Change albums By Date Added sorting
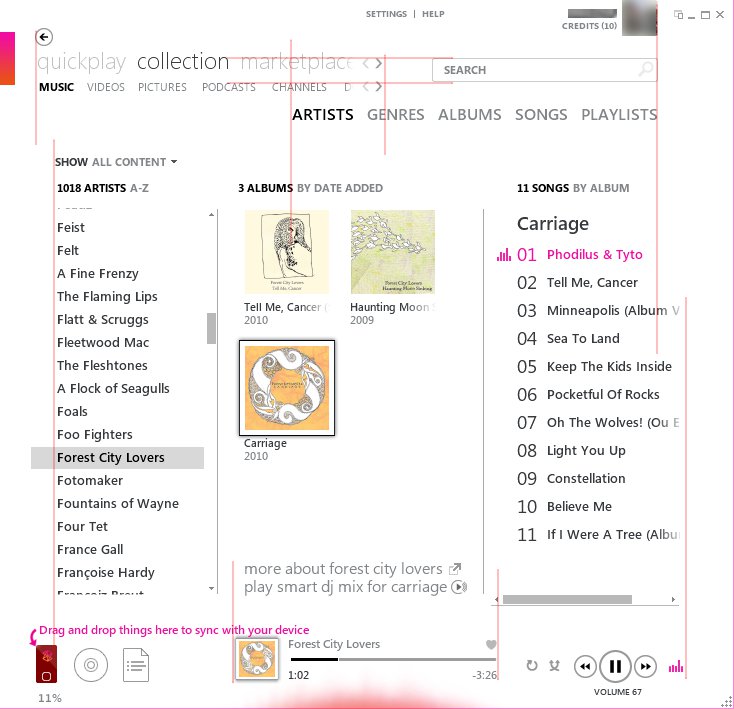Screen dimensions: 734x709 (x=340, y=188)
